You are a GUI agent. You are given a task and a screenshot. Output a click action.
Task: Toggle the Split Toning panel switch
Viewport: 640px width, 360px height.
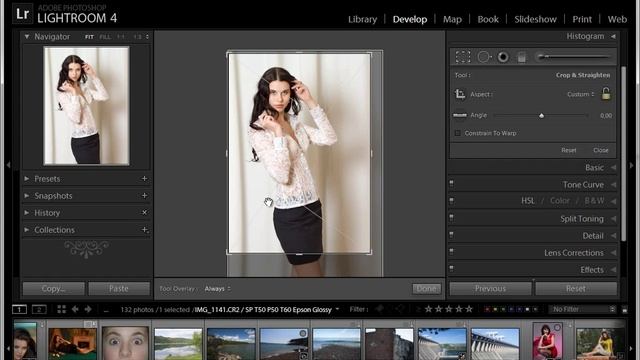(451, 218)
